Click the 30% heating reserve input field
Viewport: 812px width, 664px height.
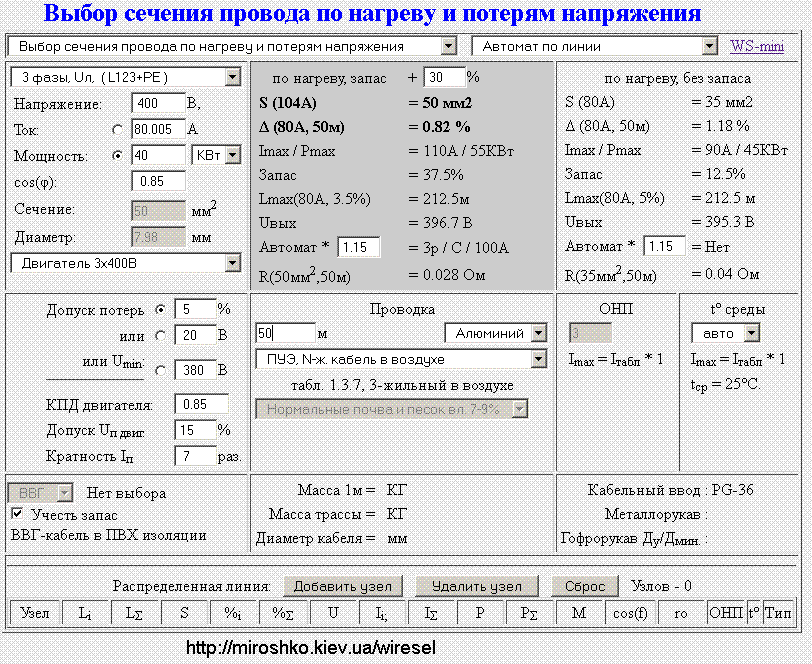click(x=444, y=78)
